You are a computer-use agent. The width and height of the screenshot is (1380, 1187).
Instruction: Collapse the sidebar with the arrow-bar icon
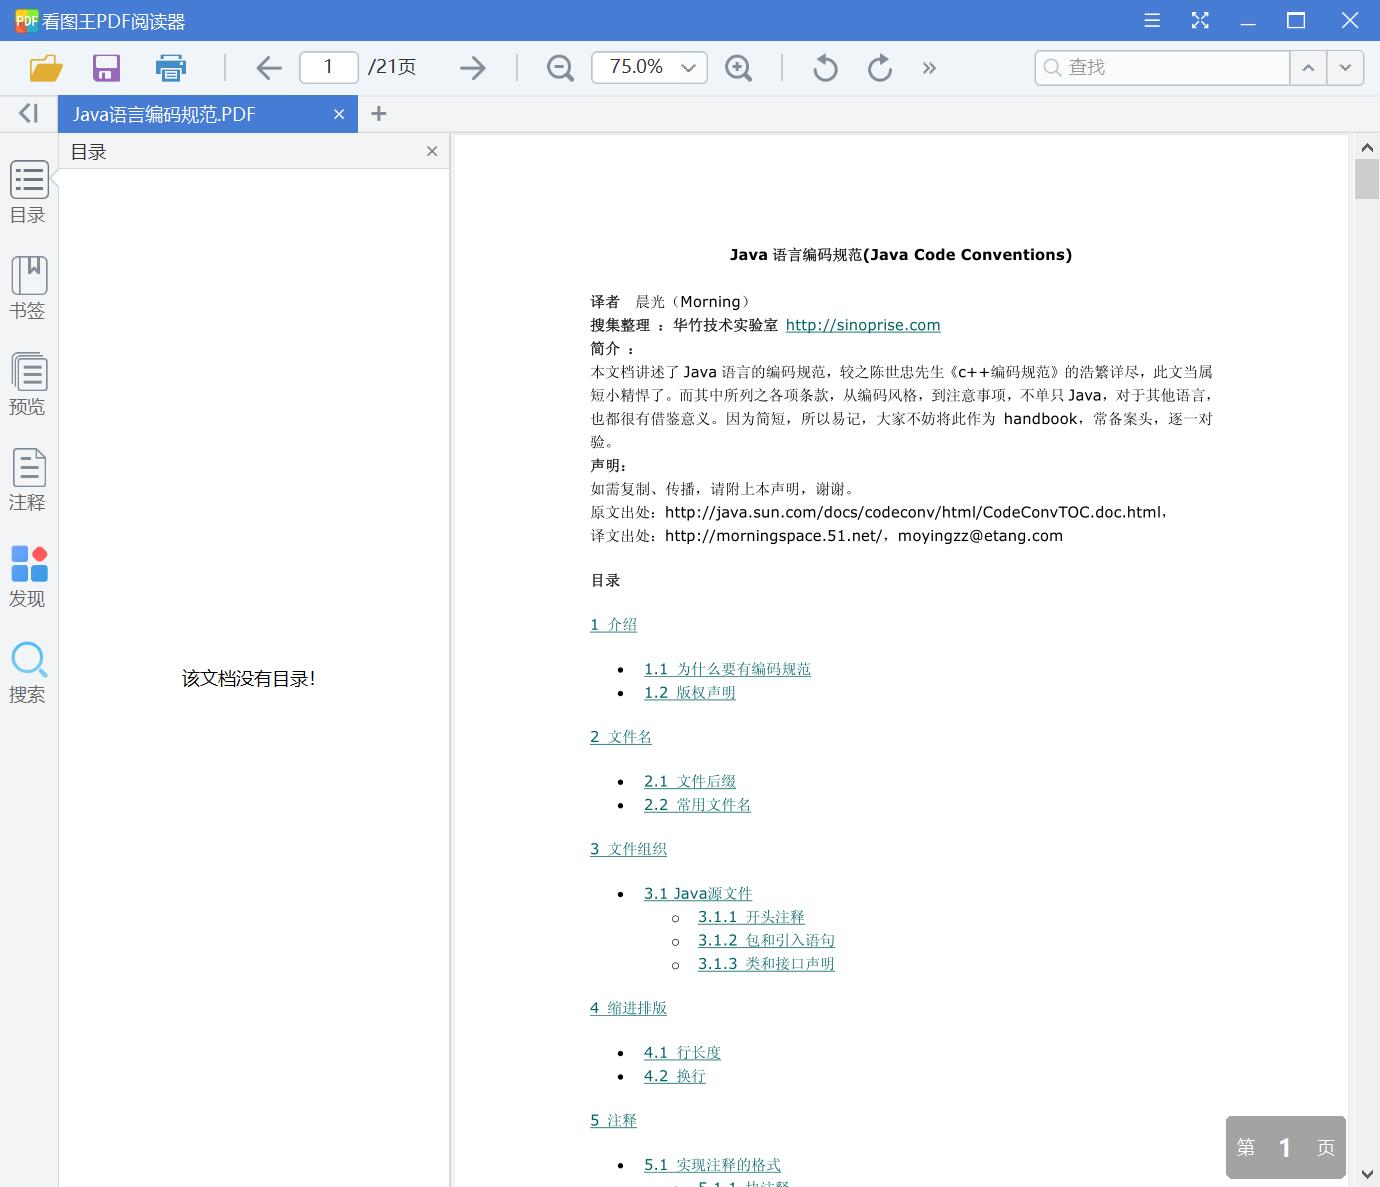[x=29, y=114]
